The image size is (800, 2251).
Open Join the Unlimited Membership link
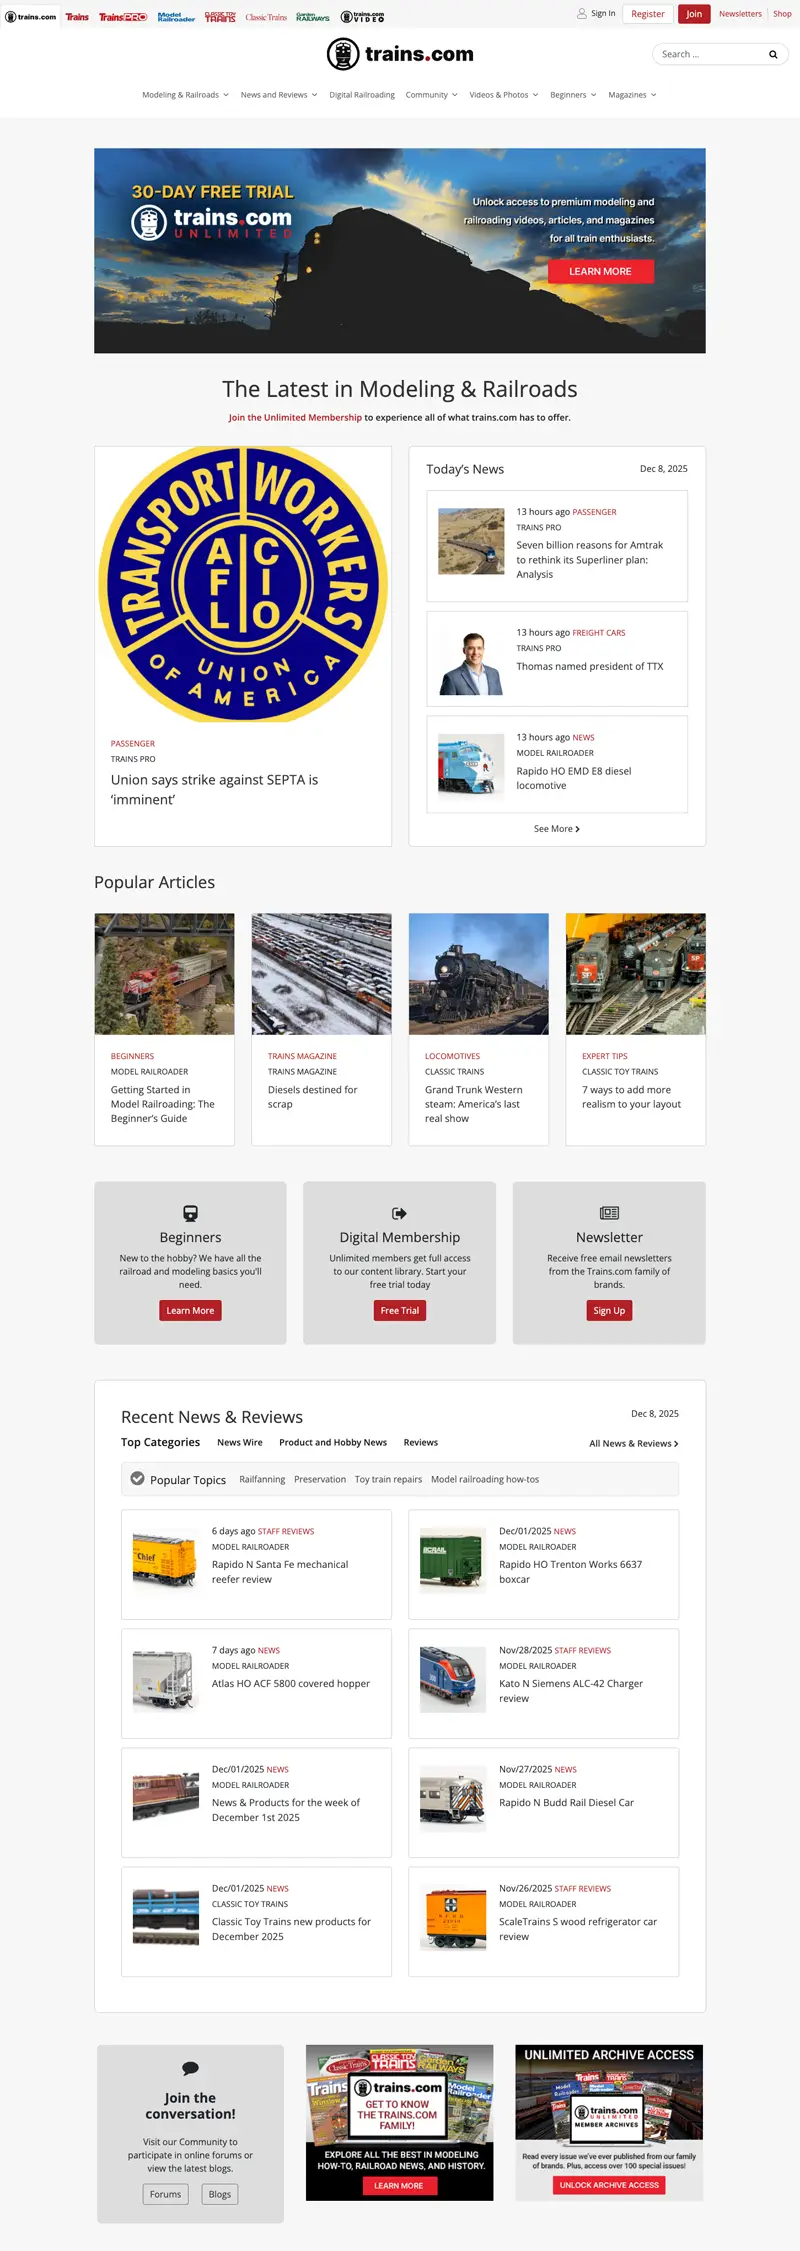coord(295,418)
